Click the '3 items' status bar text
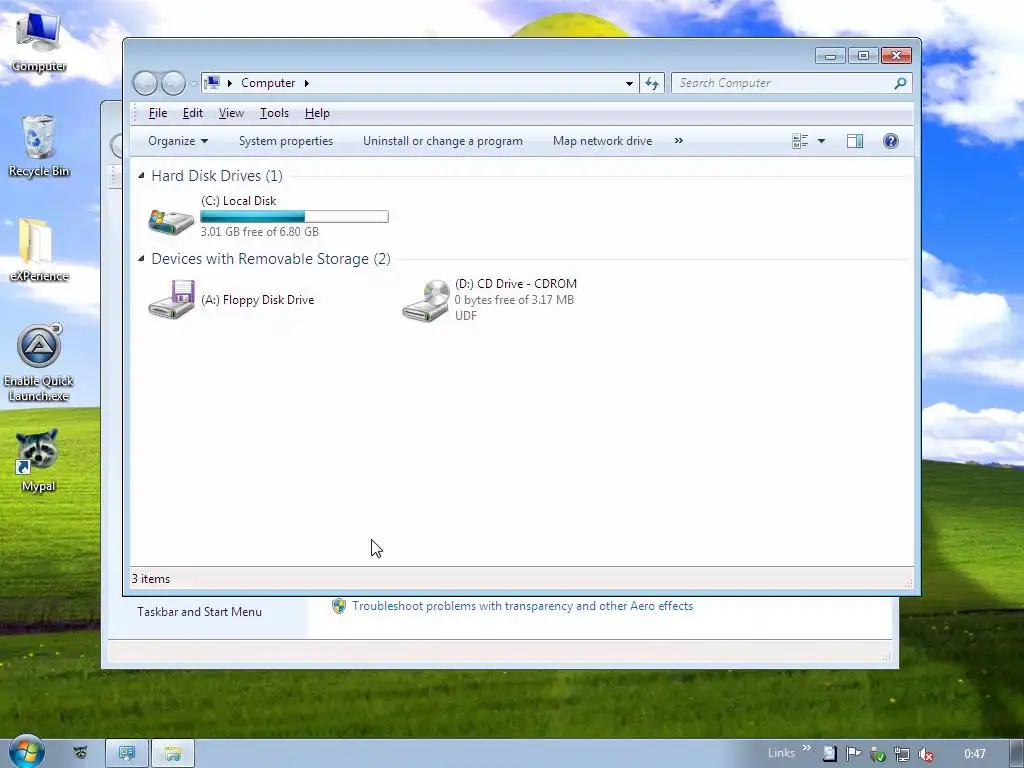The height and width of the screenshot is (768, 1024). pyautogui.click(x=151, y=579)
